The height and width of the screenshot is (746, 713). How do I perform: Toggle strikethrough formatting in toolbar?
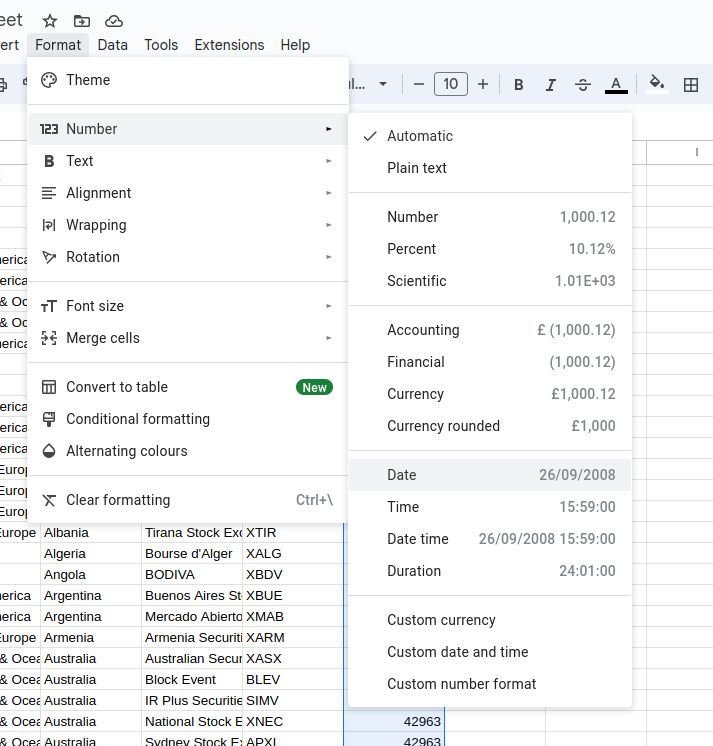582,85
